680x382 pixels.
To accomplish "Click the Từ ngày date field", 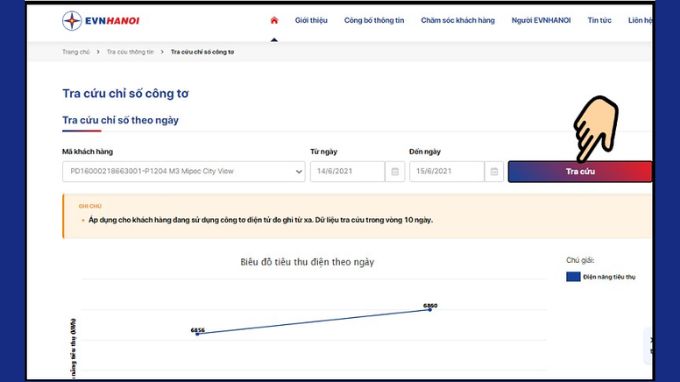I will 347,172.
